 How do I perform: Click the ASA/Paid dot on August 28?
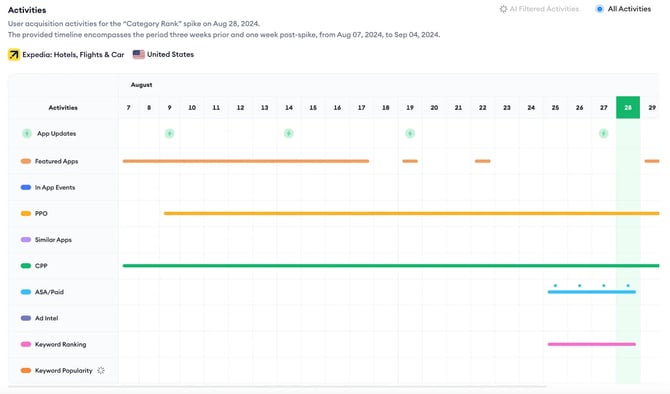(628, 285)
